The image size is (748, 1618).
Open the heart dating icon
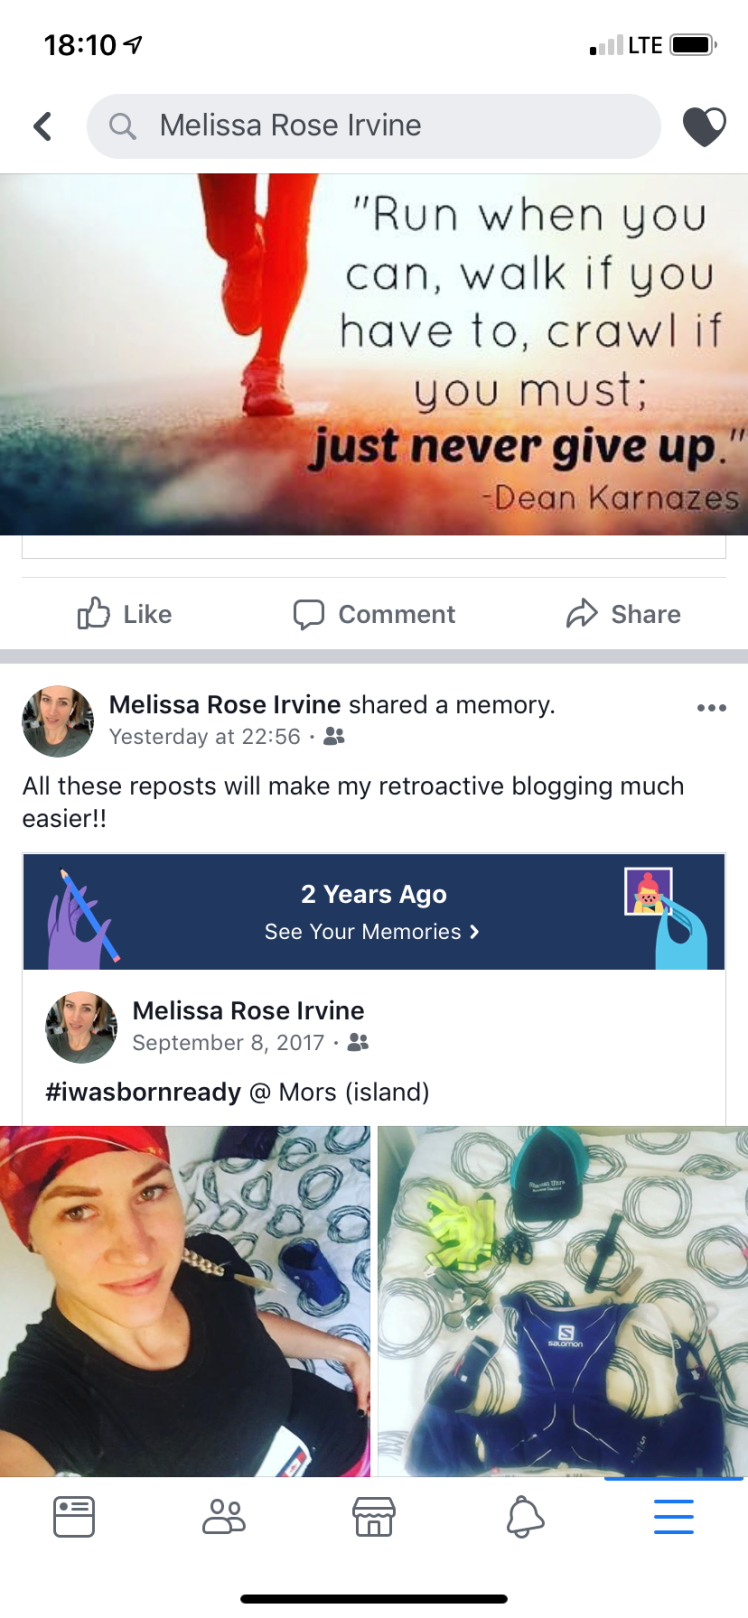tap(704, 126)
